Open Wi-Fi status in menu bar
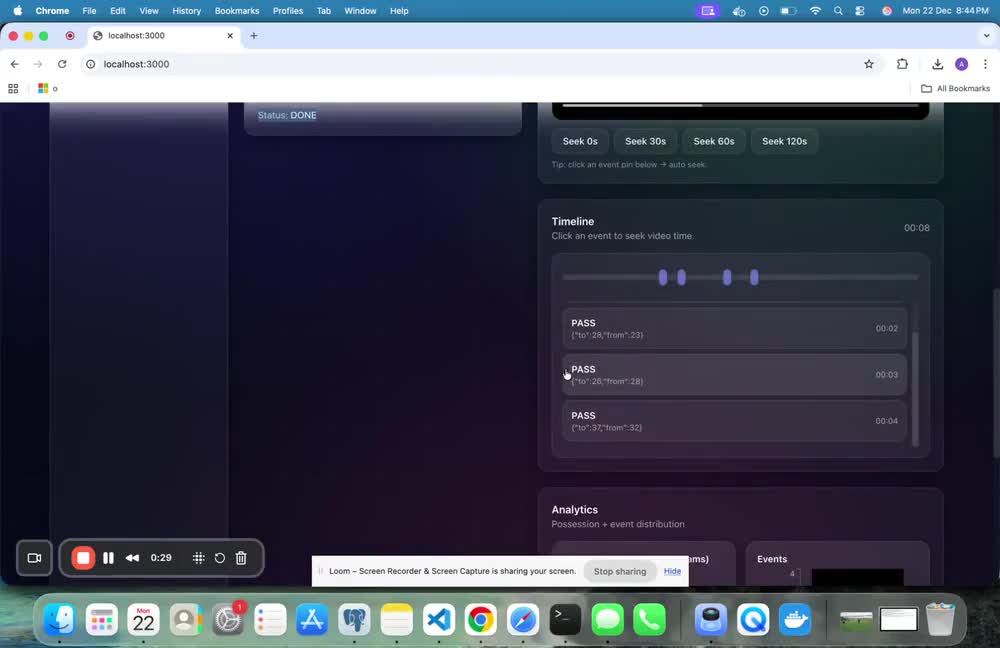The width and height of the screenshot is (1000, 648). pyautogui.click(x=815, y=11)
